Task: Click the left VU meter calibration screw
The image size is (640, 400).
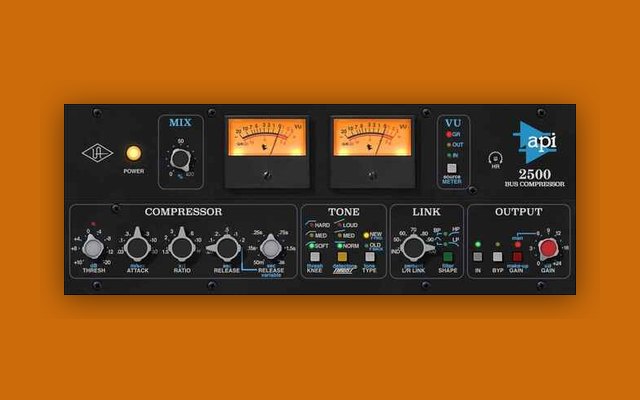Action: [267, 176]
